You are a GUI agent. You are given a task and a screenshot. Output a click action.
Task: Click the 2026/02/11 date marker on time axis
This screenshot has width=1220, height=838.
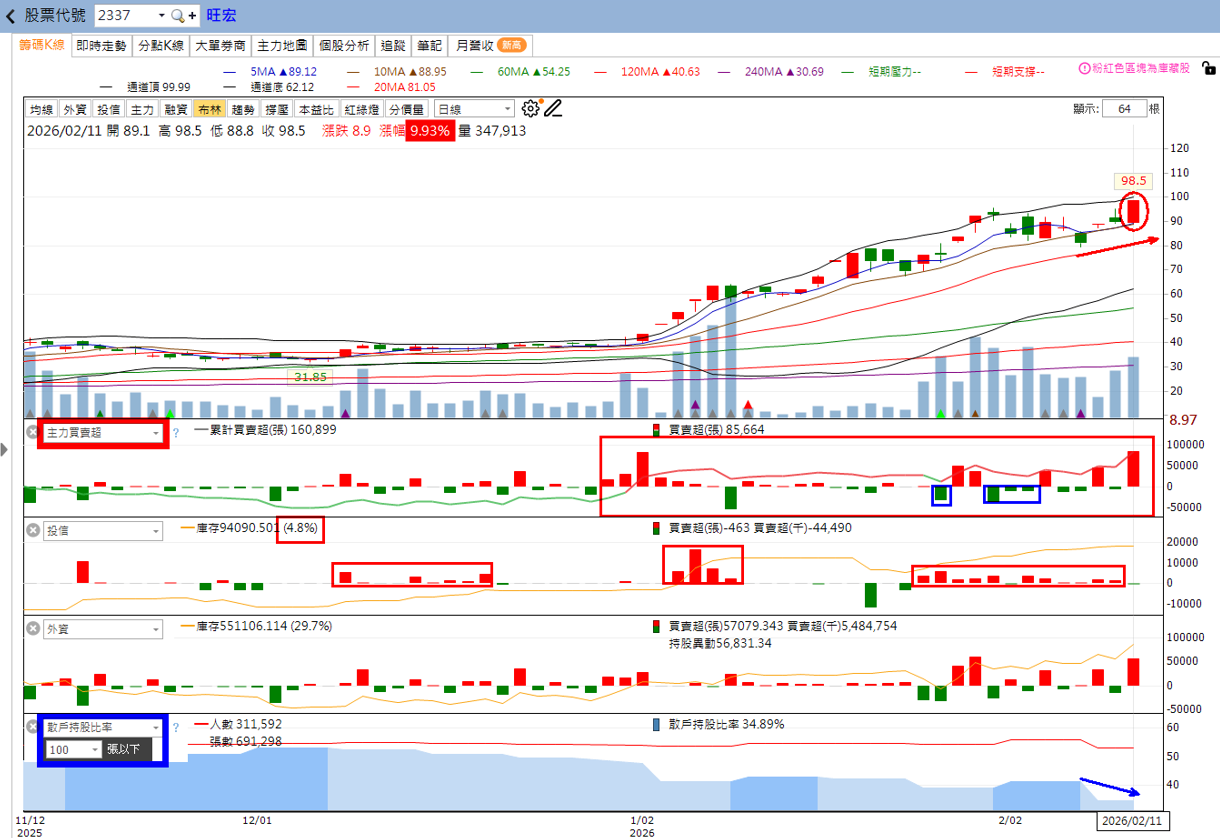(1133, 820)
